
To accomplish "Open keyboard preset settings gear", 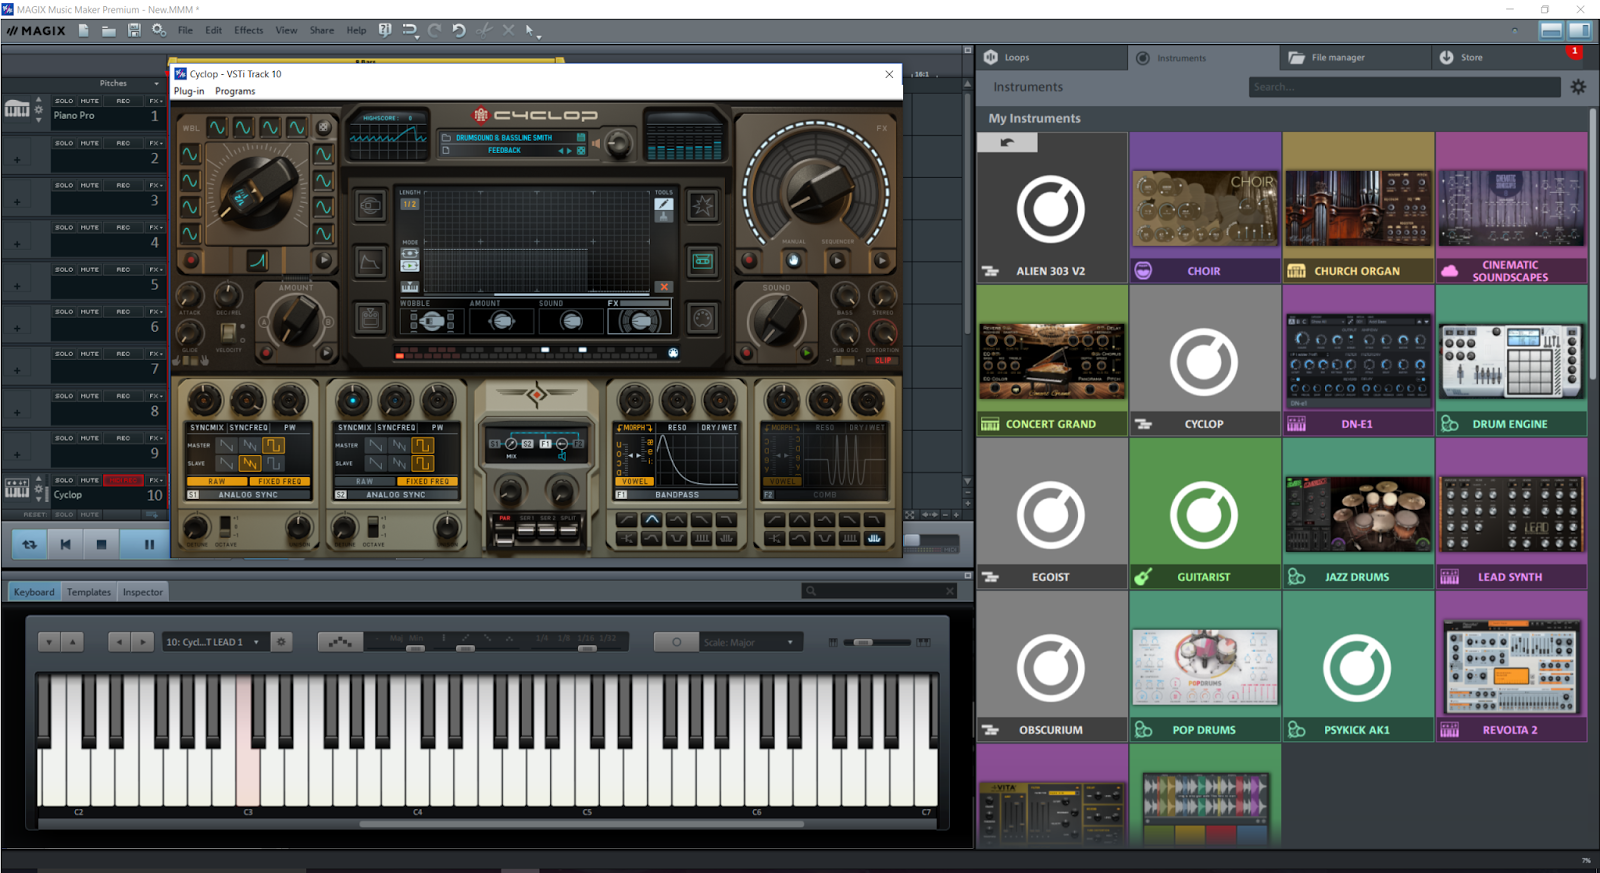I will pos(281,642).
